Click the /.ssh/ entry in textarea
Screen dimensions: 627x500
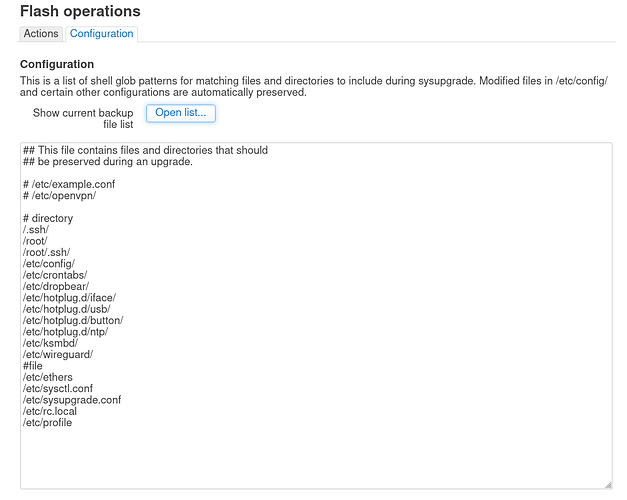36,230
